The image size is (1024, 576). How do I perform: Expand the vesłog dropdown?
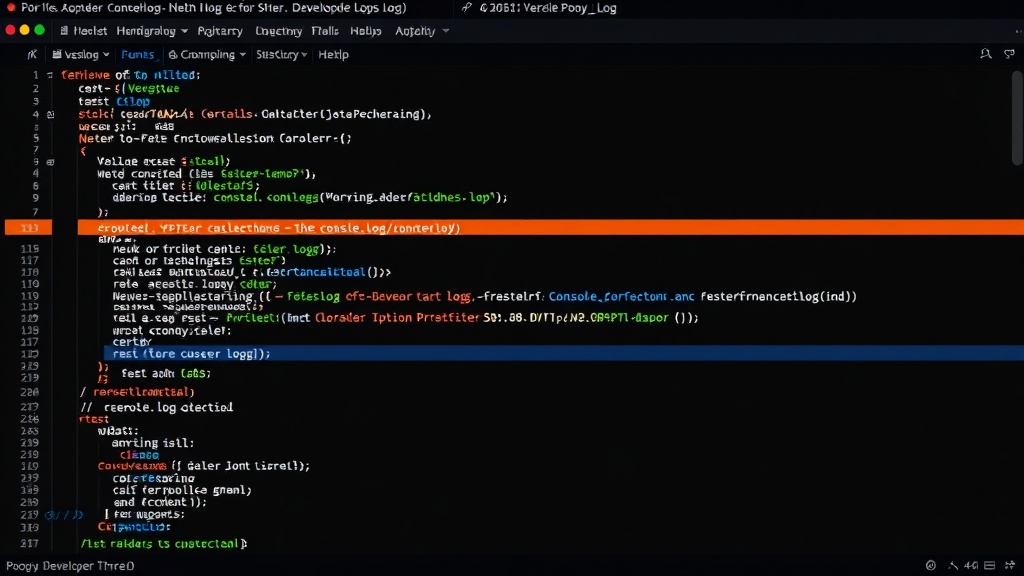[x=81, y=55]
